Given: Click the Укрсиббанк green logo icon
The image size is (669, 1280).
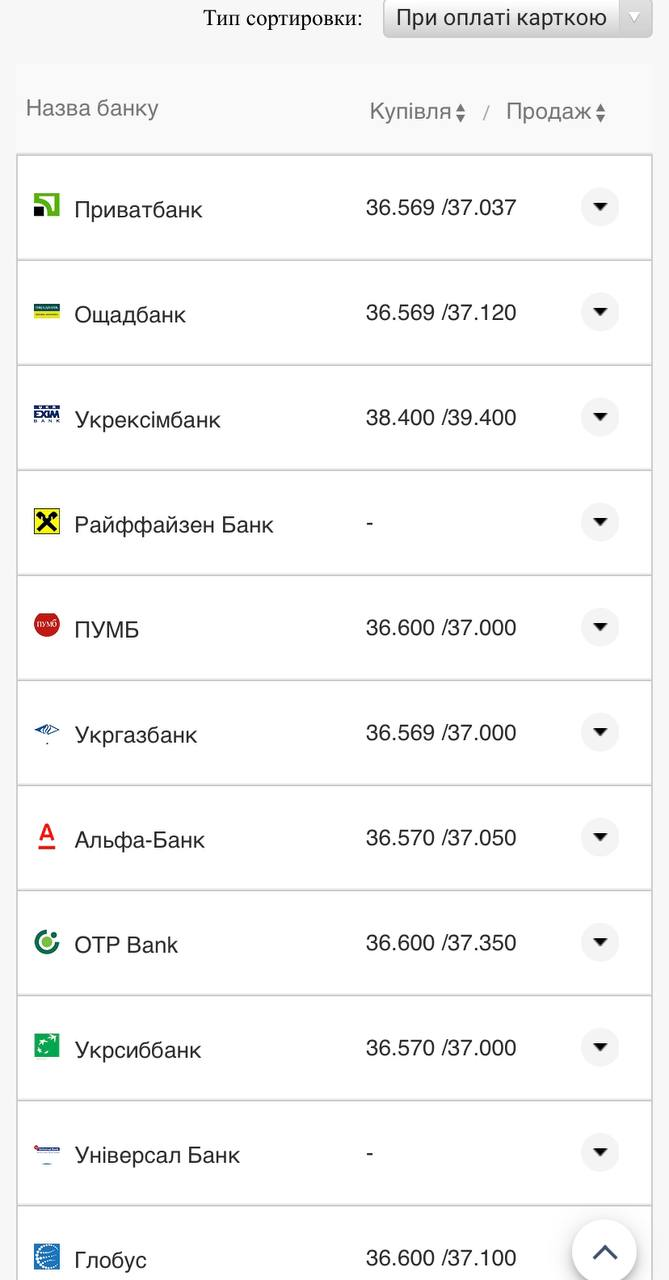Looking at the screenshot, I should (47, 1046).
